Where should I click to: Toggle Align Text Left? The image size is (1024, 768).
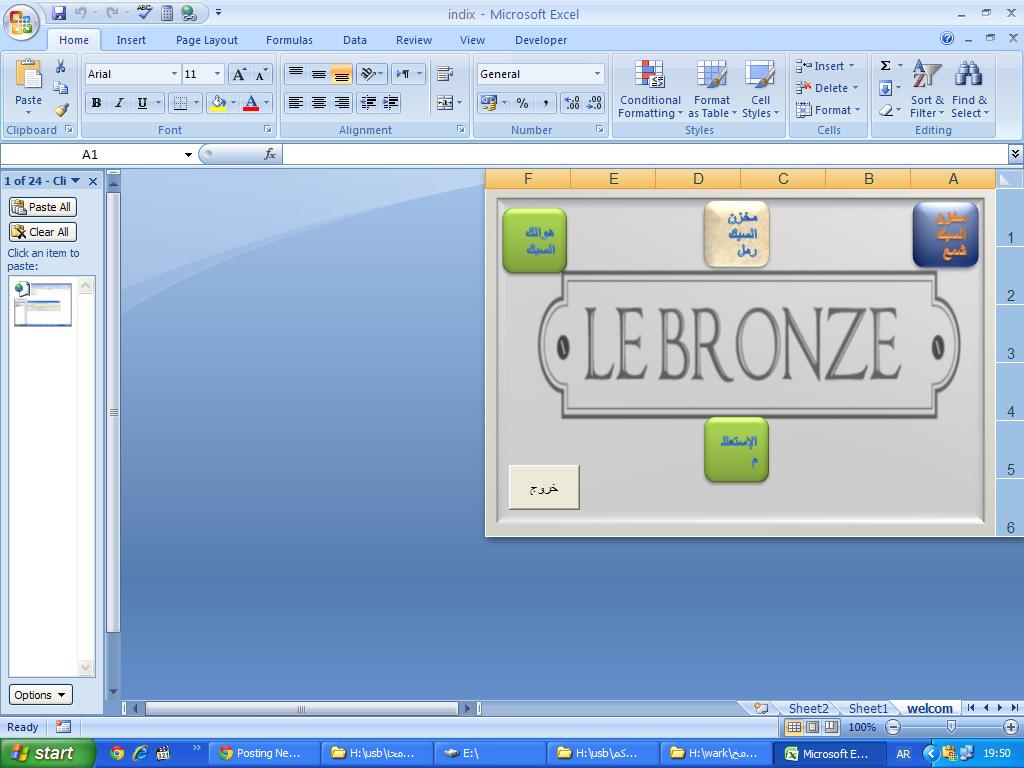(296, 103)
